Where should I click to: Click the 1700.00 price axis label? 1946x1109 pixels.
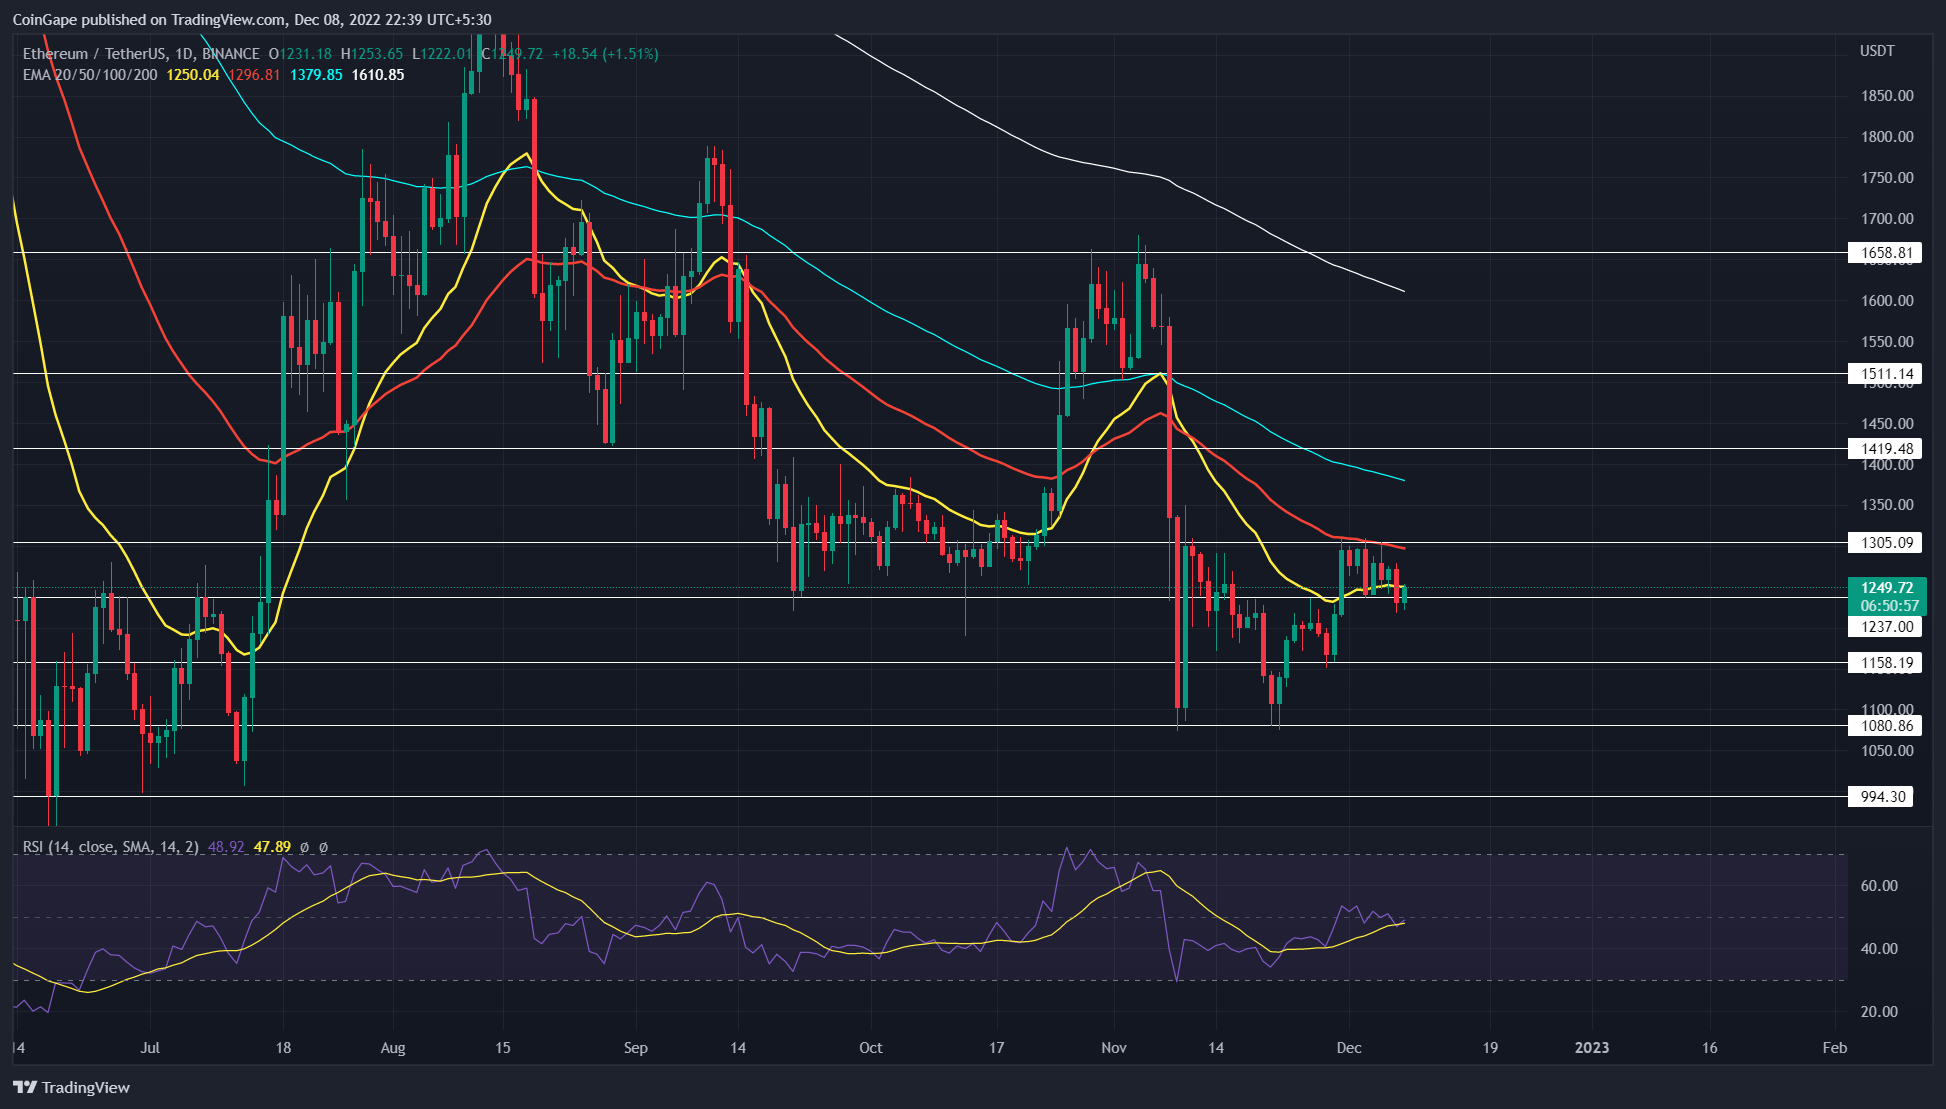(1887, 219)
